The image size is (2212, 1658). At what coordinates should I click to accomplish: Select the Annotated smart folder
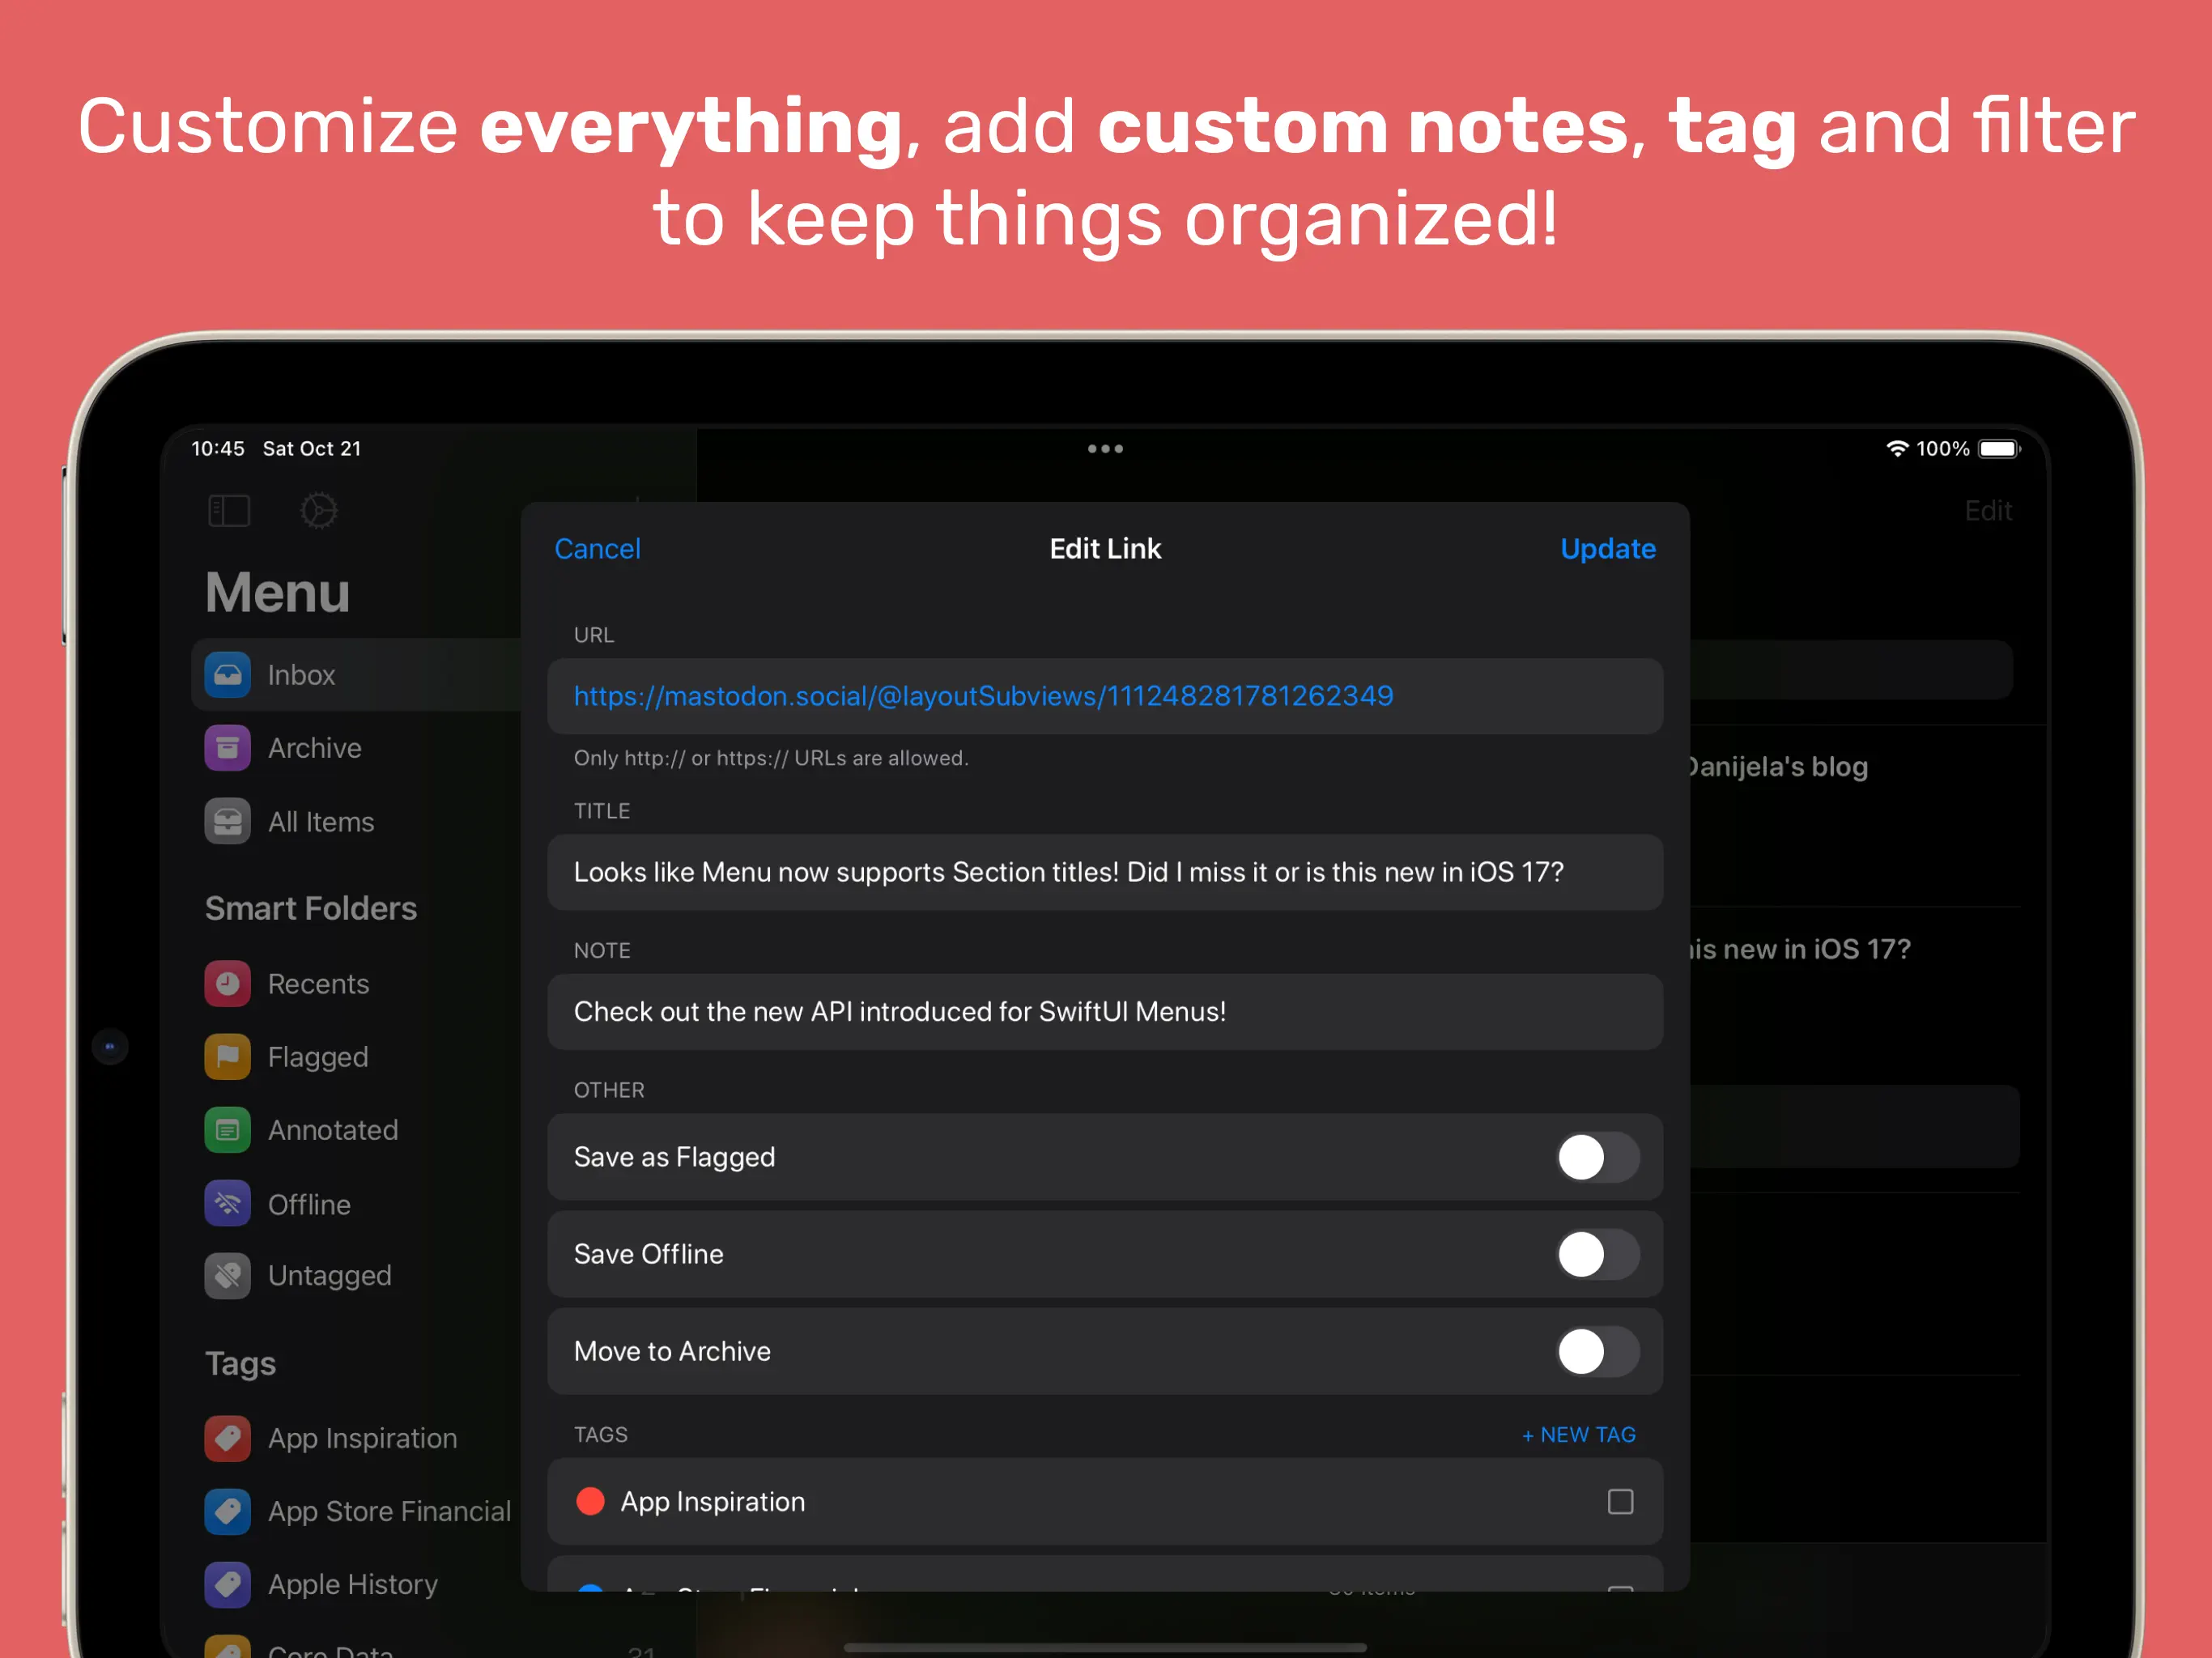(x=332, y=1130)
